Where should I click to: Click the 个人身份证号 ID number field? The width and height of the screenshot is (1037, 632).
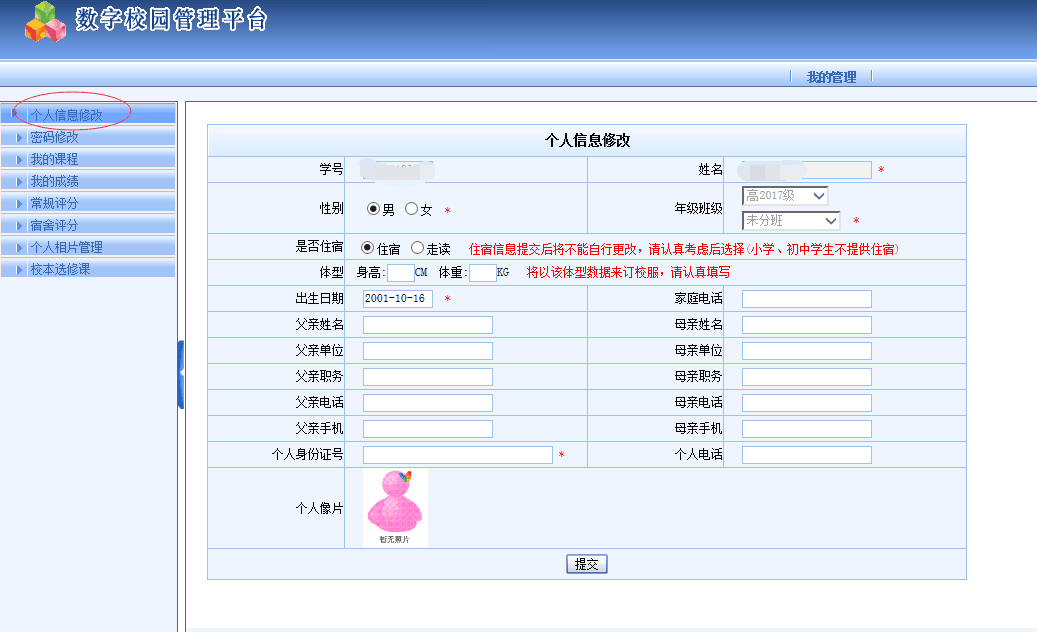457,453
